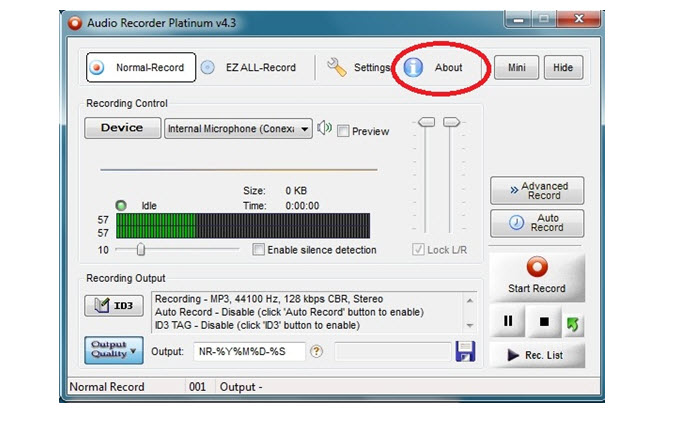Viewport: 678px width, 429px height.
Task: Select the Normal-Record mode
Action: [141, 67]
